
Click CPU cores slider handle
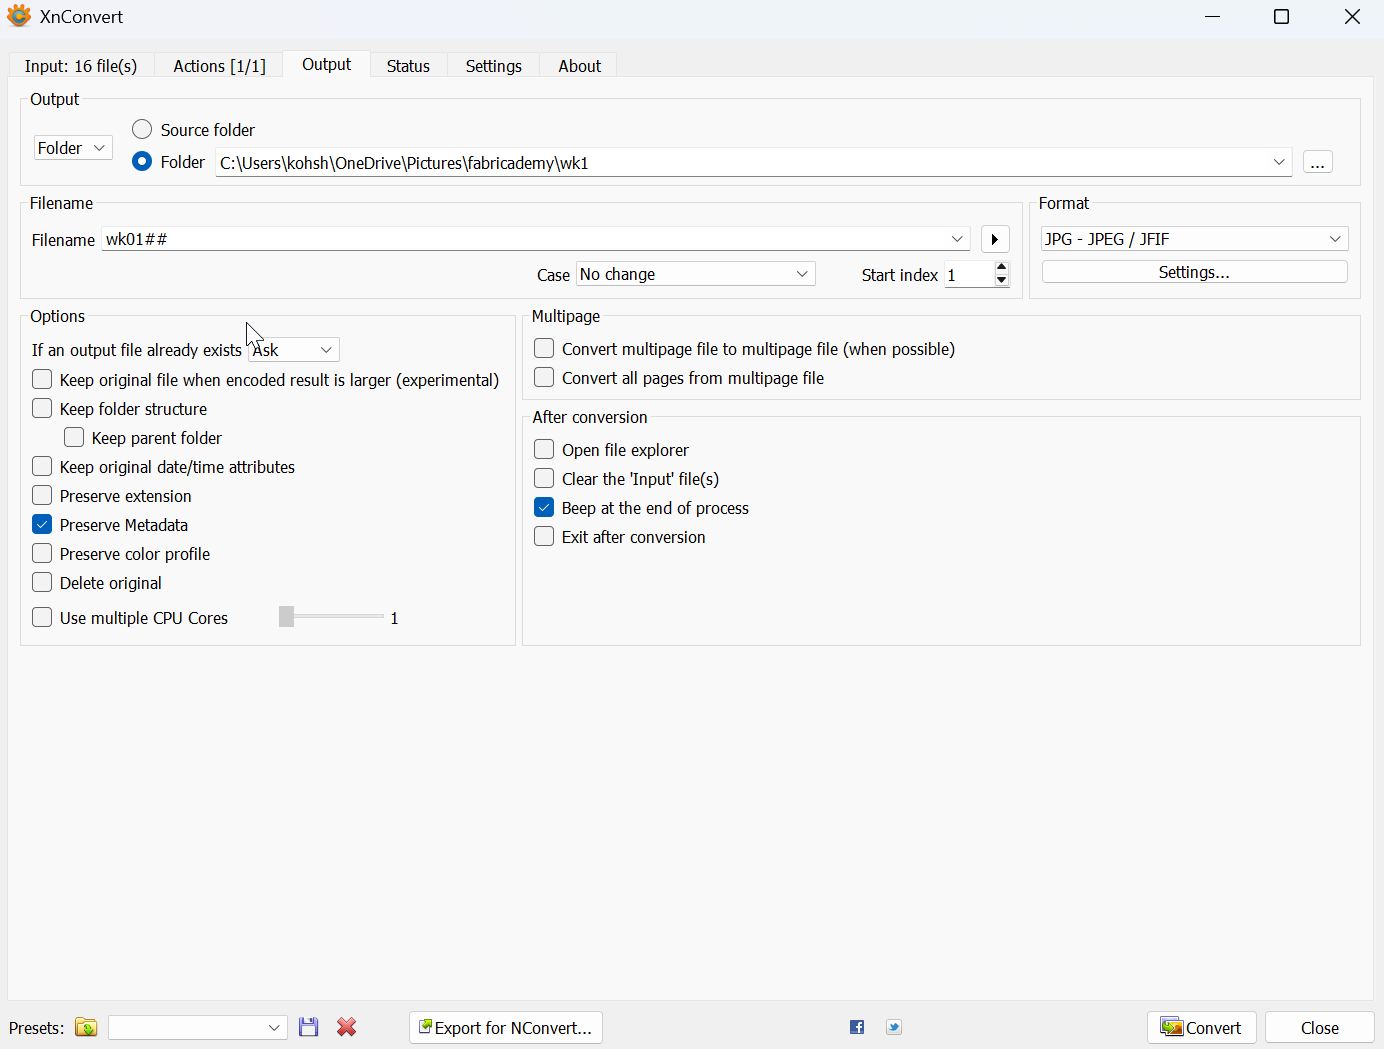coord(287,617)
